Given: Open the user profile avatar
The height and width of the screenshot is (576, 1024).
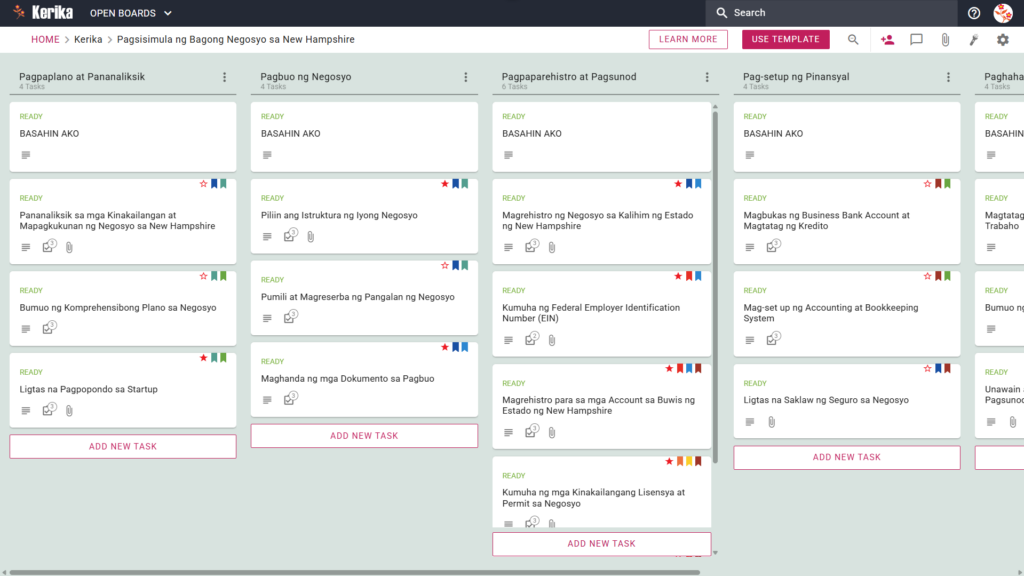Looking at the screenshot, I should click(1003, 13).
